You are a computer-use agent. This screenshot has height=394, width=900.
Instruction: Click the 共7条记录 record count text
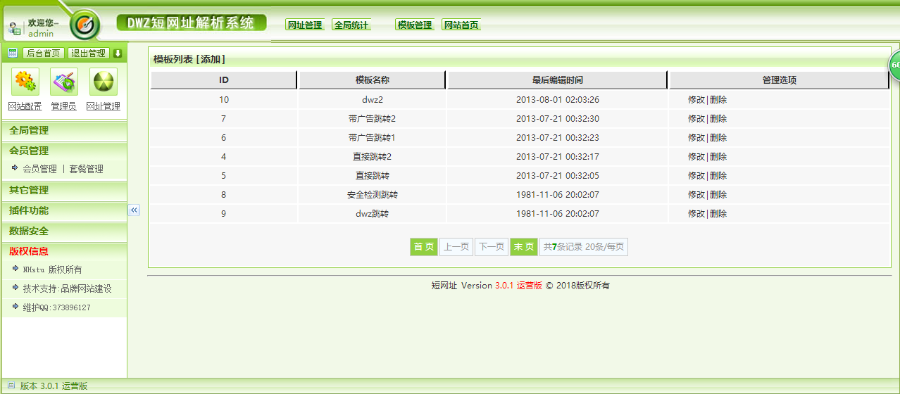click(563, 247)
